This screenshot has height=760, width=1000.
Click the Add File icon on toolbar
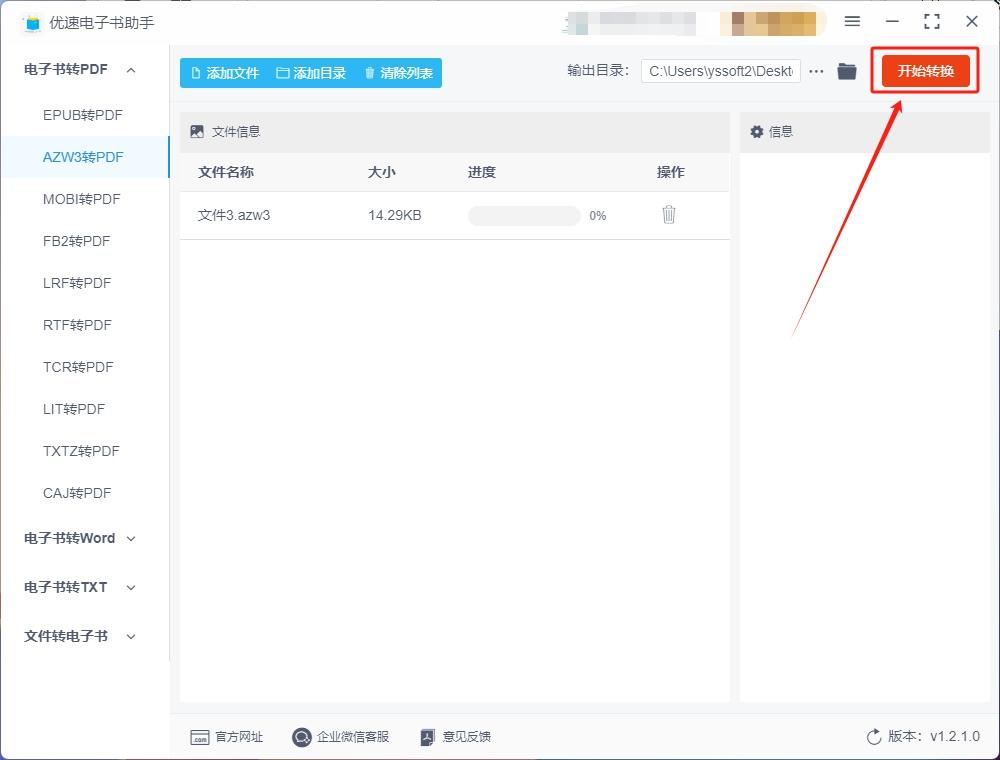coord(196,72)
